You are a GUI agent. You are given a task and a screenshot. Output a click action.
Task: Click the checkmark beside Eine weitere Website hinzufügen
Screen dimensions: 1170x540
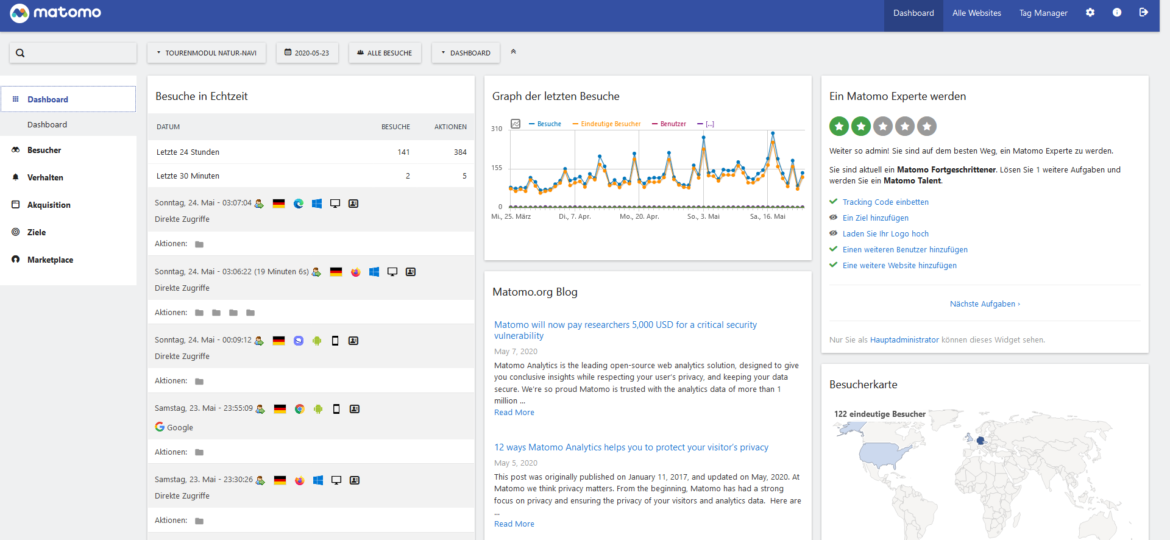[x=833, y=265]
